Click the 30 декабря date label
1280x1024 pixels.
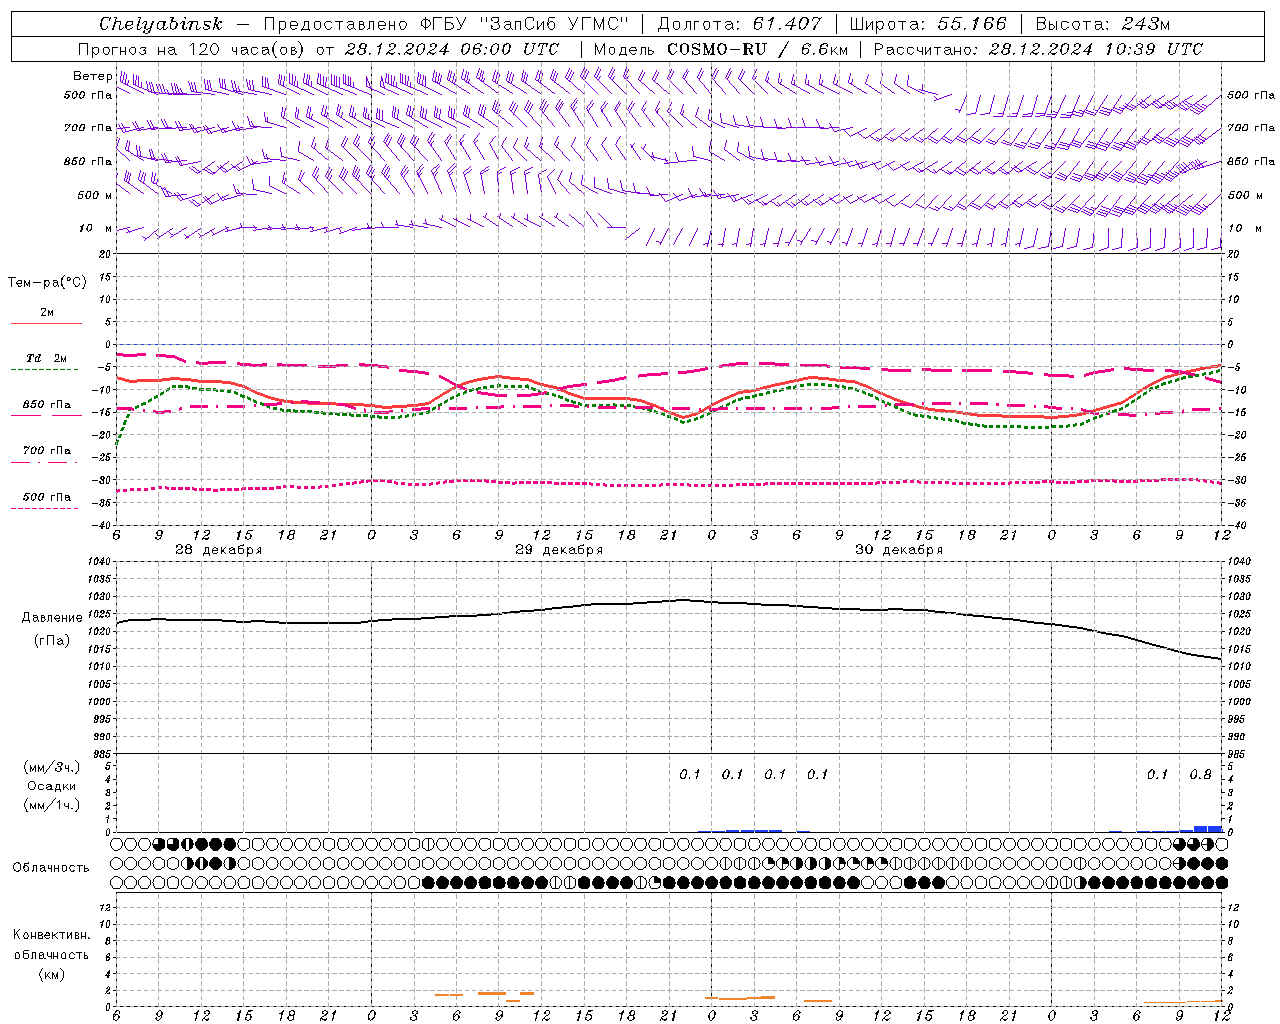tap(899, 550)
